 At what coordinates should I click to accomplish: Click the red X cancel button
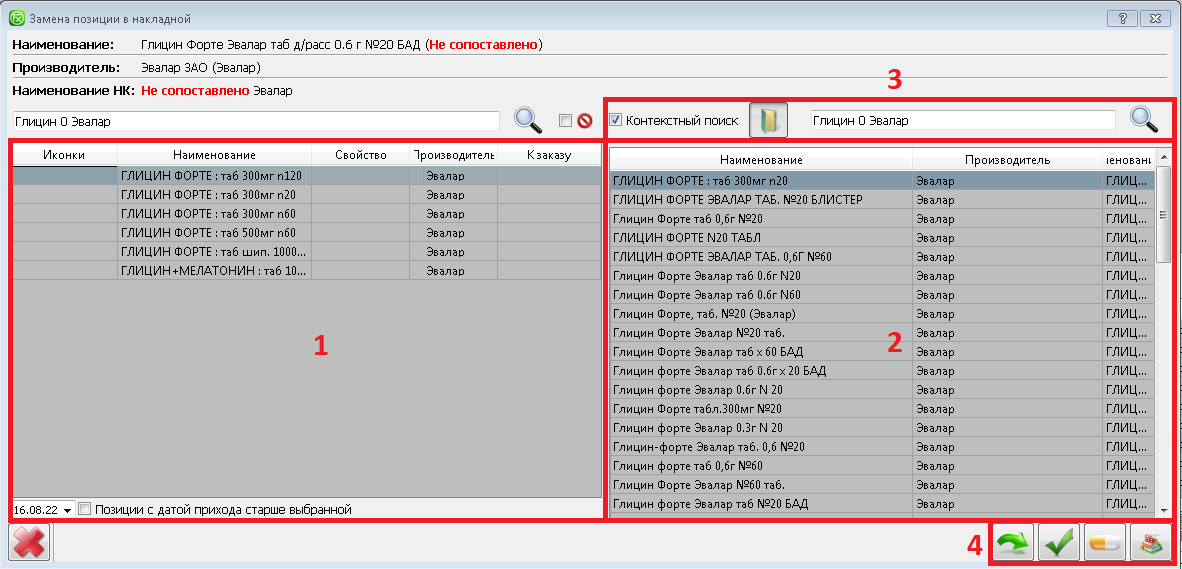pos(29,542)
